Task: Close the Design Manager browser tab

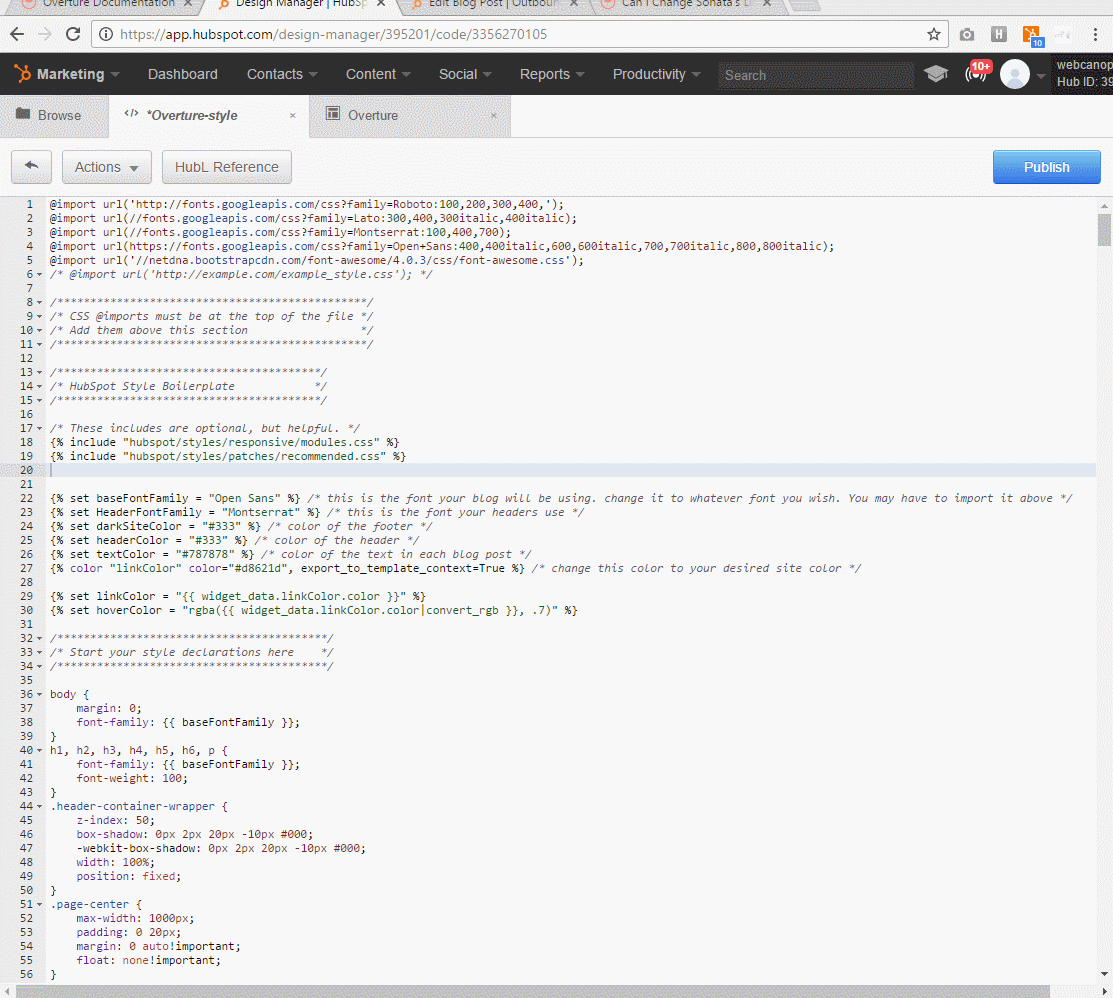Action: click(x=380, y=4)
